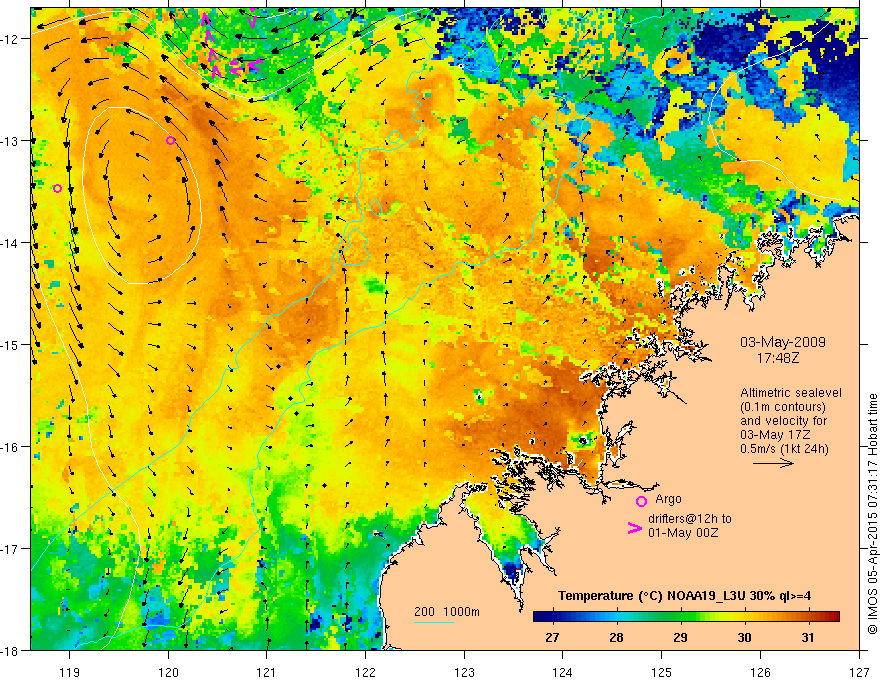This screenshot has height=680, width=880.
Task: Click the '01-May 00Z' legend text
Action: click(683, 533)
